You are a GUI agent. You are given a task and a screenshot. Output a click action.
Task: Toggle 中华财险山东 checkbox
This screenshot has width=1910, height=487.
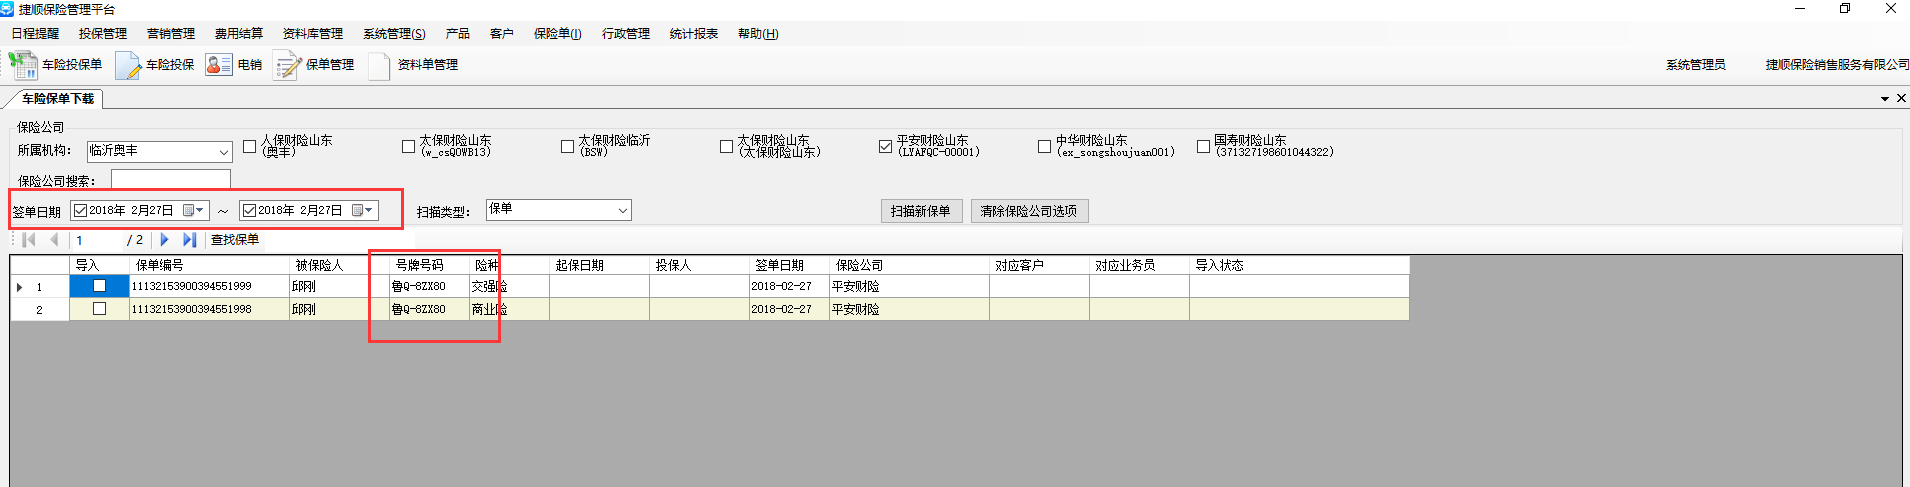pyautogui.click(x=1044, y=147)
